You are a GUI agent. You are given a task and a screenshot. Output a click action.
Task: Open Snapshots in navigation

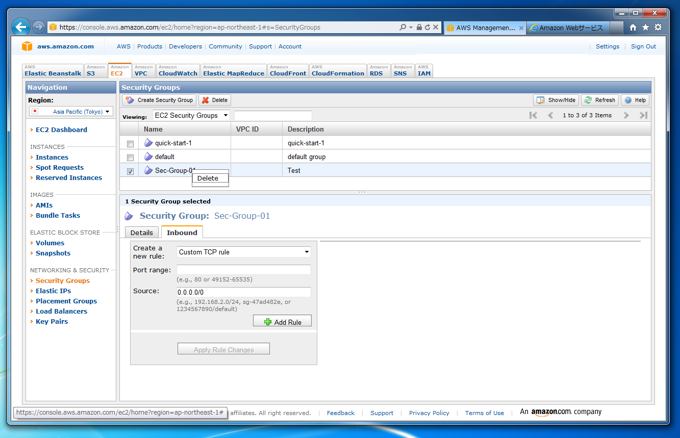point(52,253)
